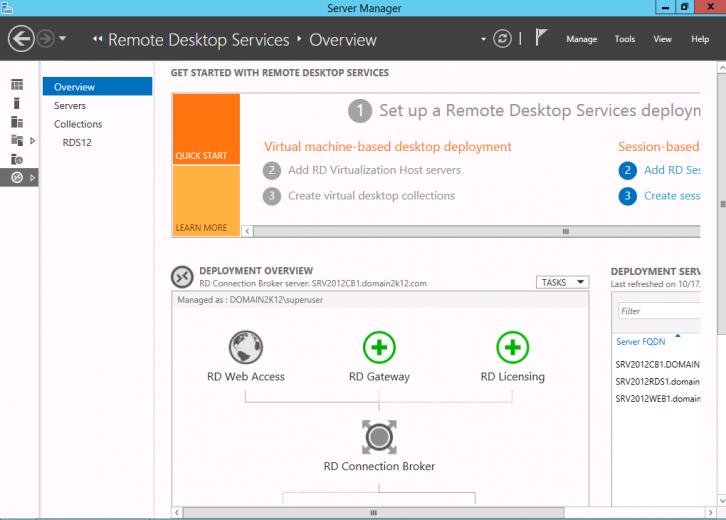Select Servers in the navigation pane
The image size is (726, 520).
tap(69, 106)
